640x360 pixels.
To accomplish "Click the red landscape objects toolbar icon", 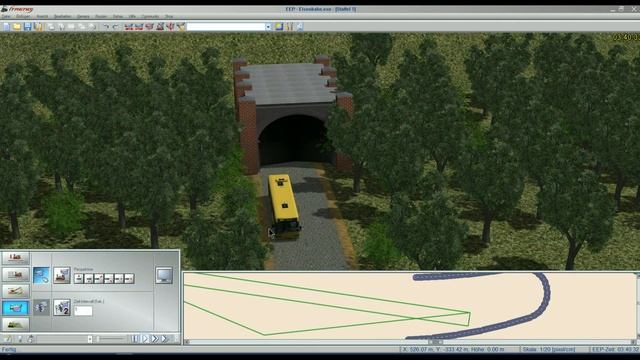I will 170,27.
